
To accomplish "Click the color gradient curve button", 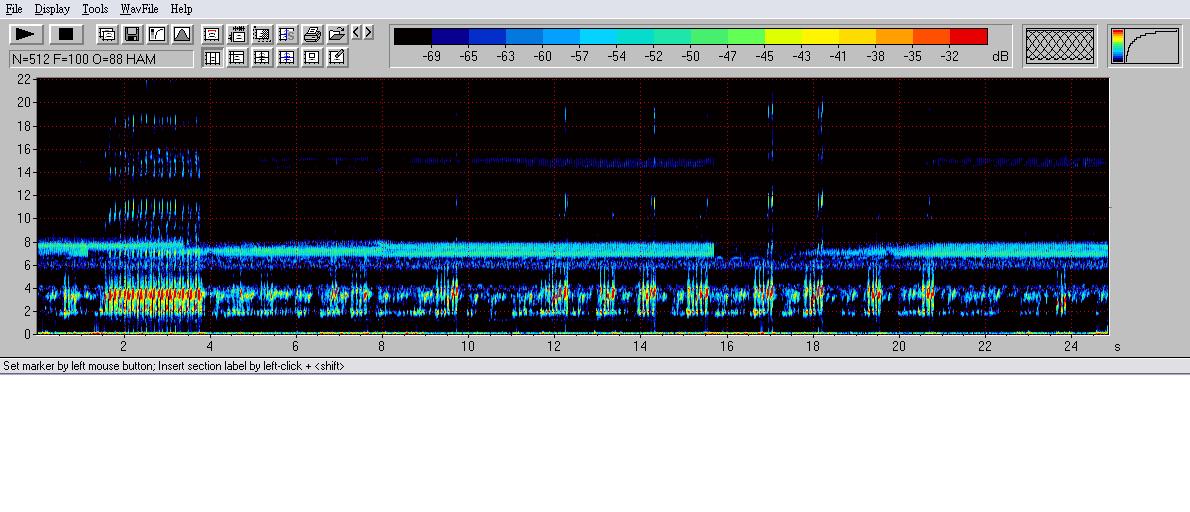I will point(1144,46).
